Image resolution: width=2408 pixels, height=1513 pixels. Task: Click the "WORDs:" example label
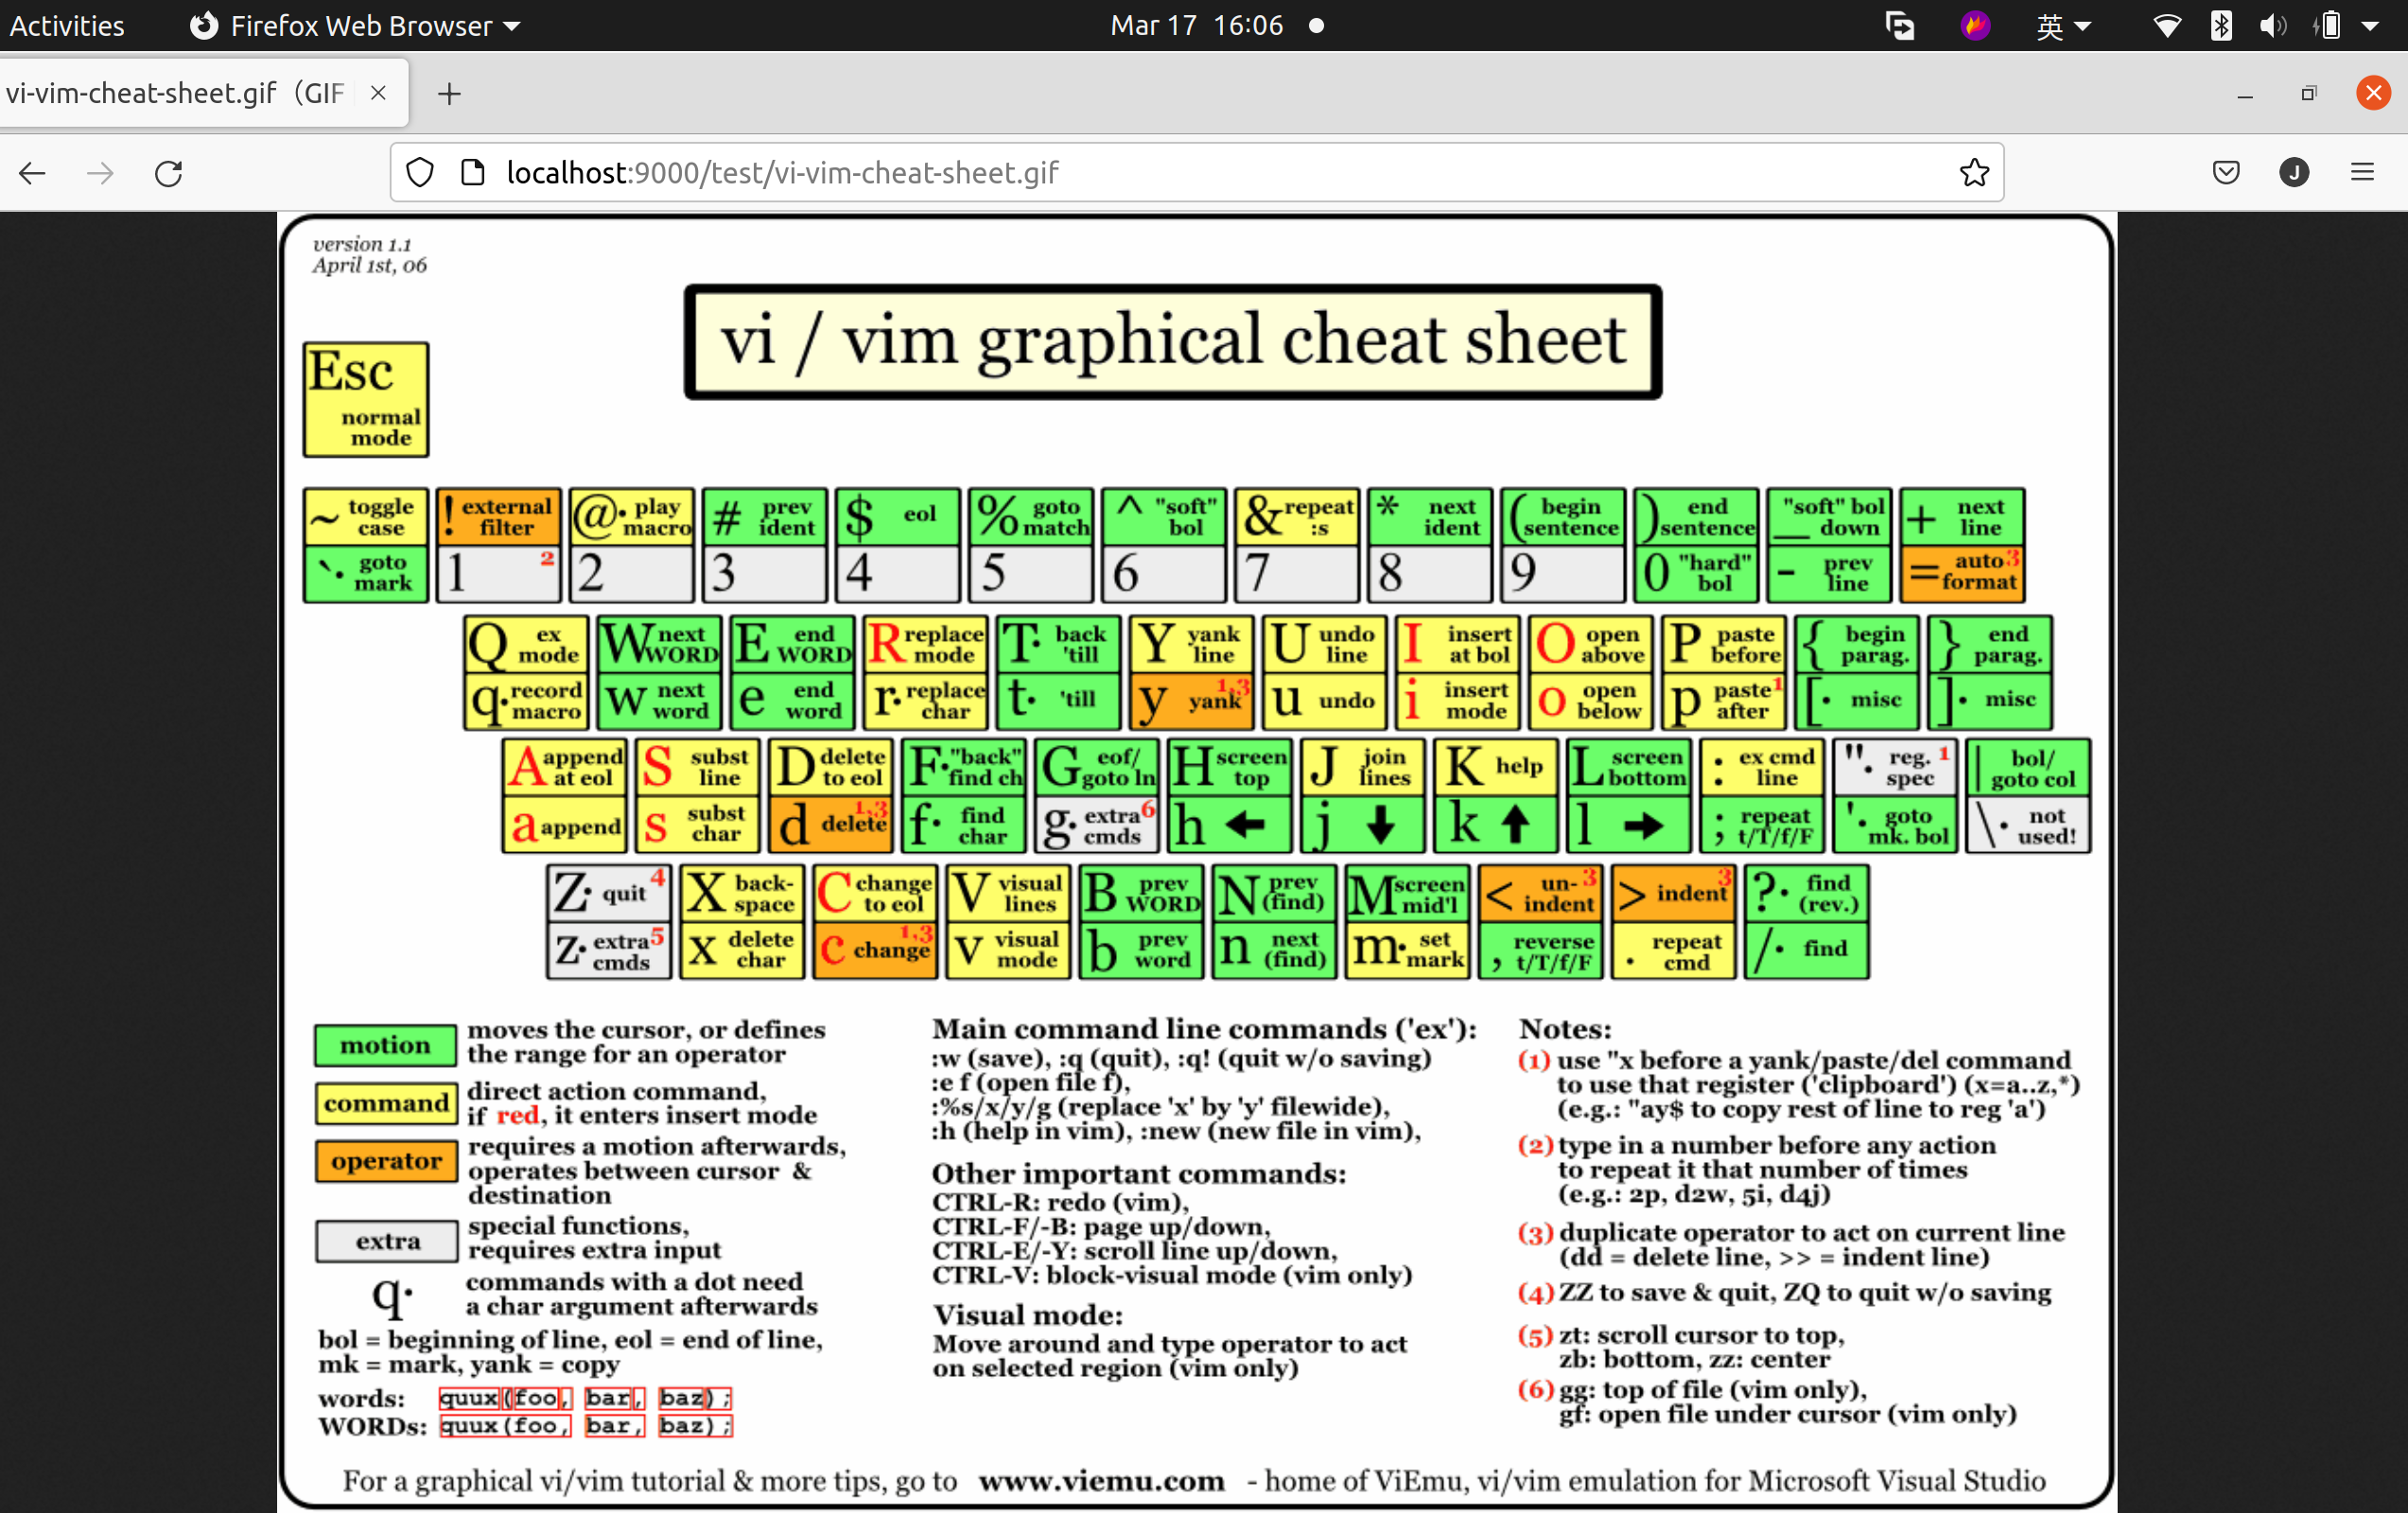pyautogui.click(x=372, y=1426)
